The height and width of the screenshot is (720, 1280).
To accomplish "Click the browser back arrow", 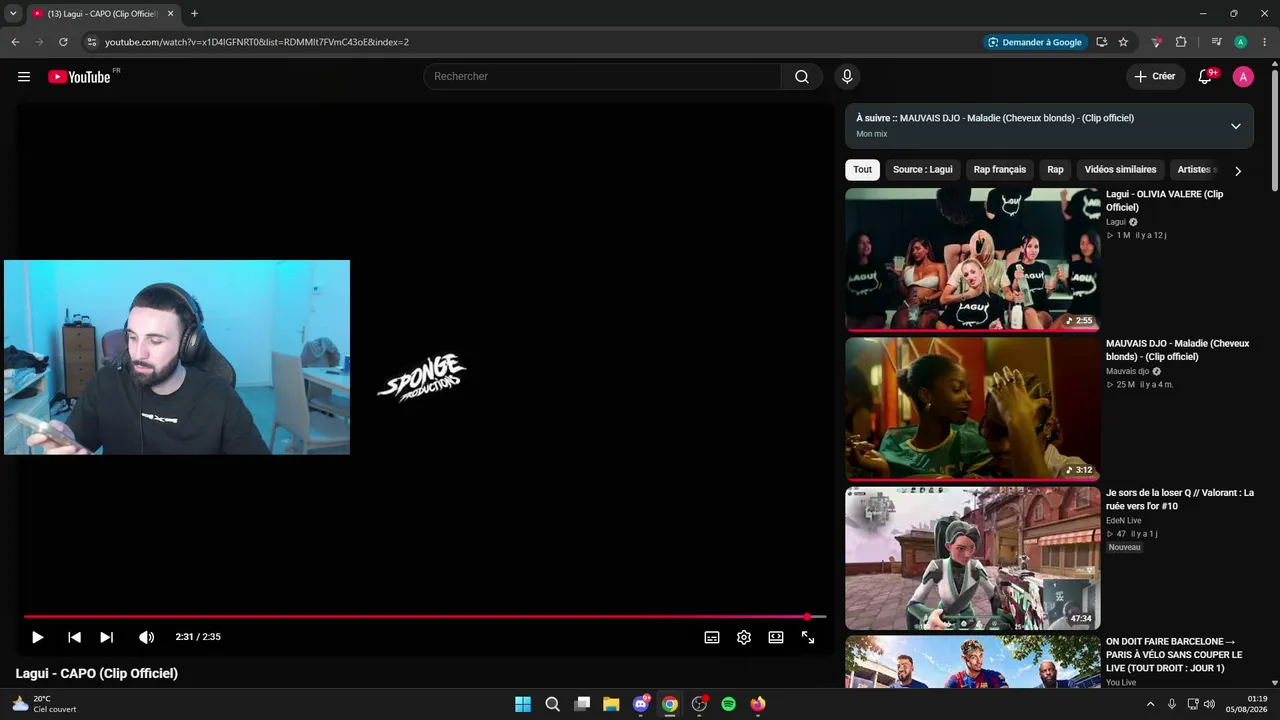I will point(15,42).
